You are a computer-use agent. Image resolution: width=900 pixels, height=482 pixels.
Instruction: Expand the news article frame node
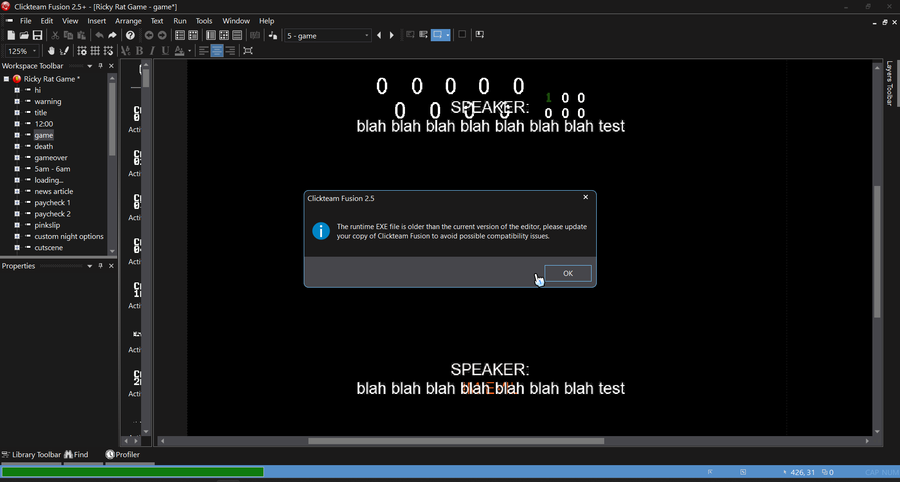pyautogui.click(x=17, y=192)
